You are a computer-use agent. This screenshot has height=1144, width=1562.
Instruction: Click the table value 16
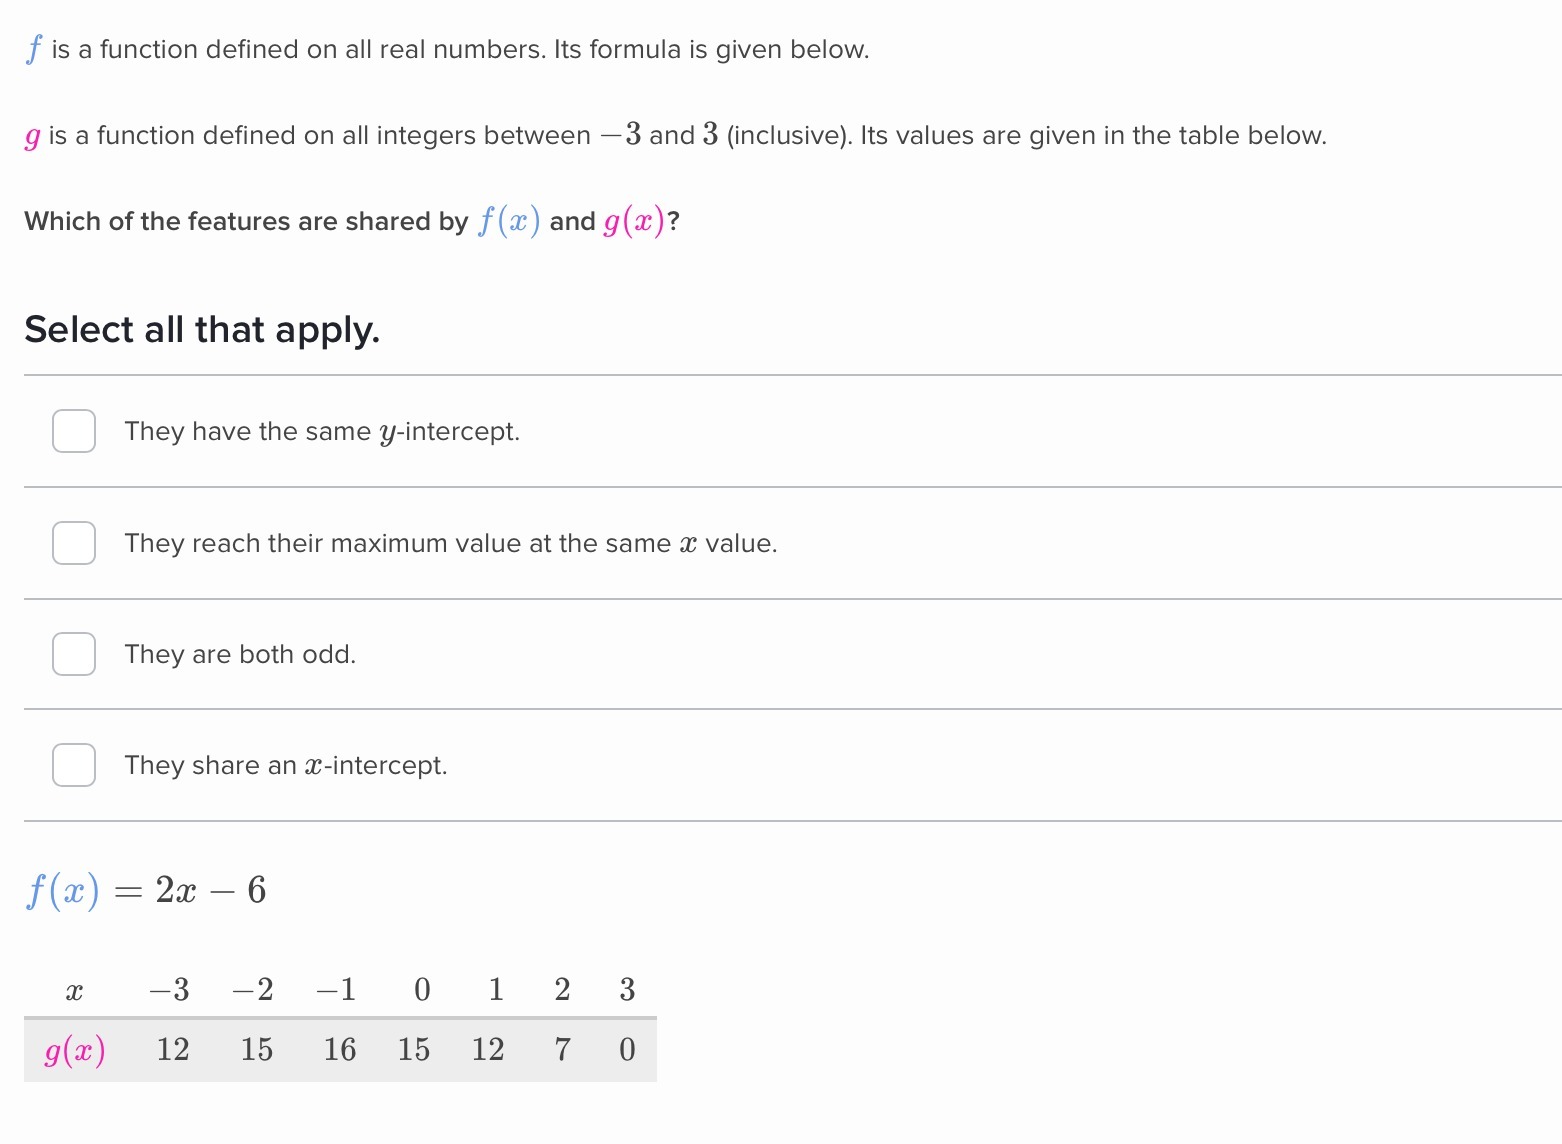point(340,1050)
